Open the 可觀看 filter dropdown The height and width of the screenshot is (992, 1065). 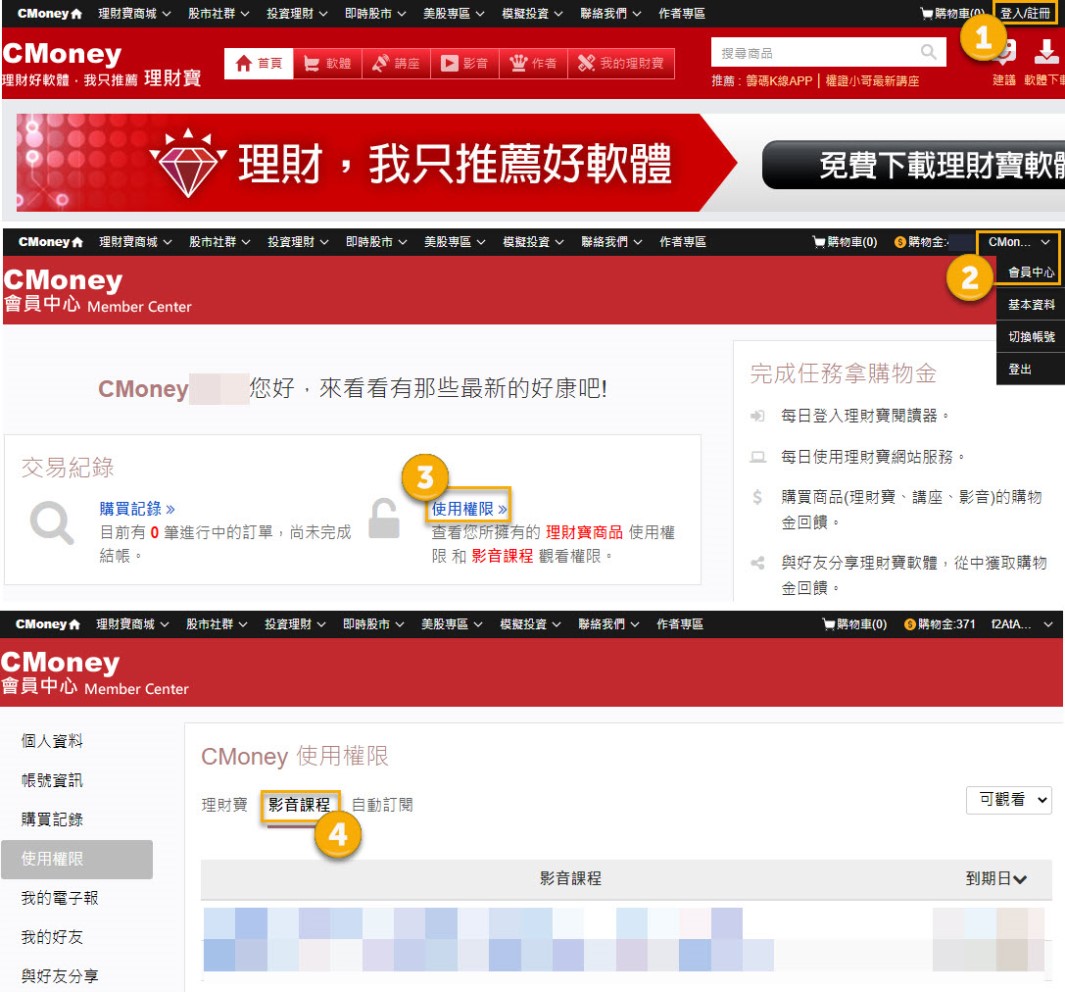(x=1009, y=800)
